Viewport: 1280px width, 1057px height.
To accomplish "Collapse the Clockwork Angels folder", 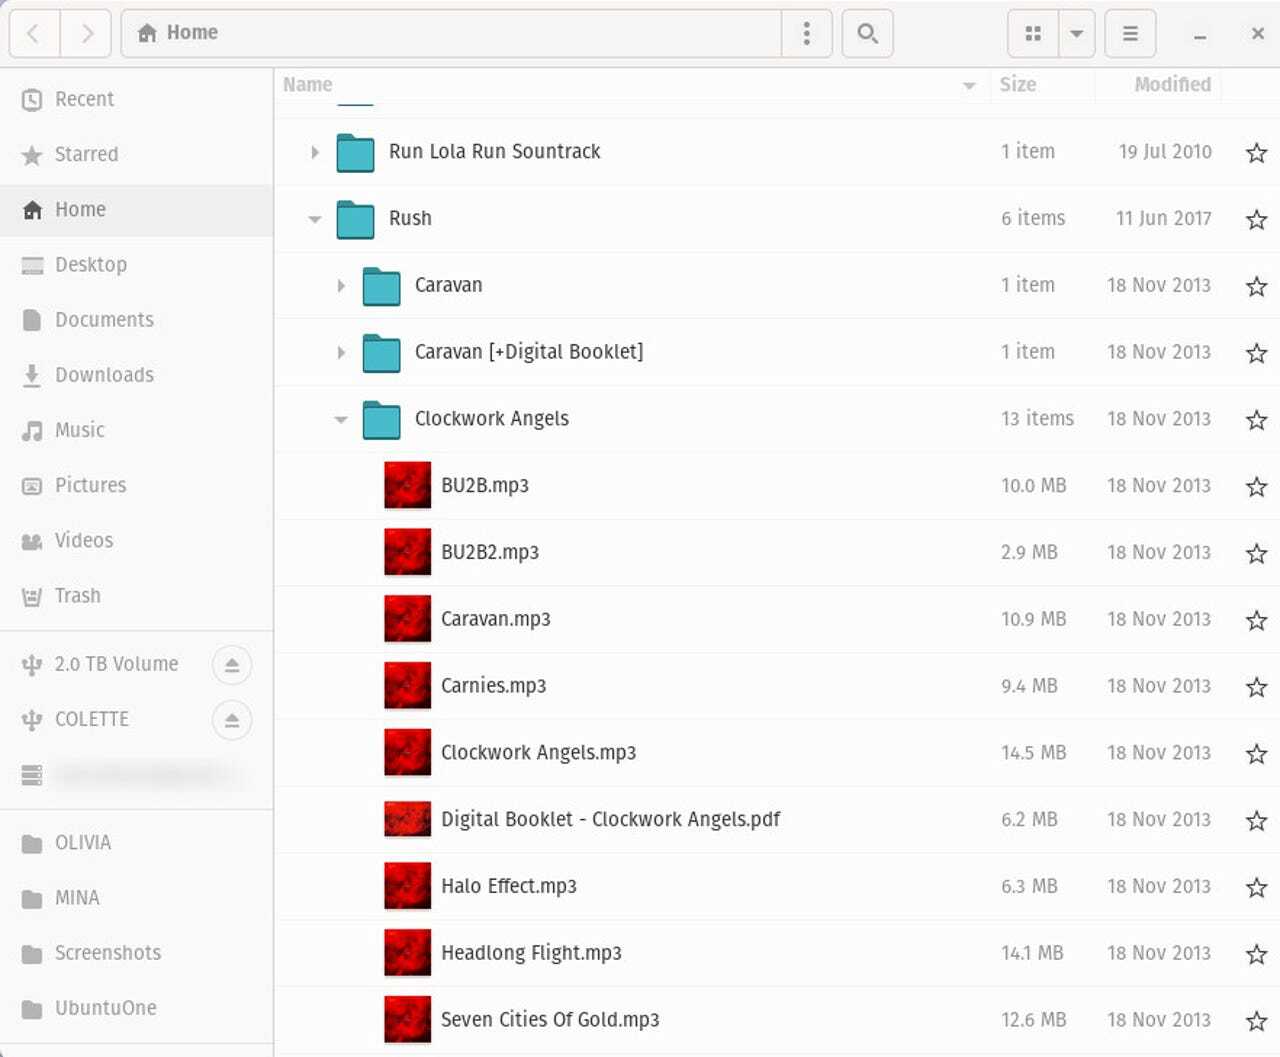I will (341, 420).
